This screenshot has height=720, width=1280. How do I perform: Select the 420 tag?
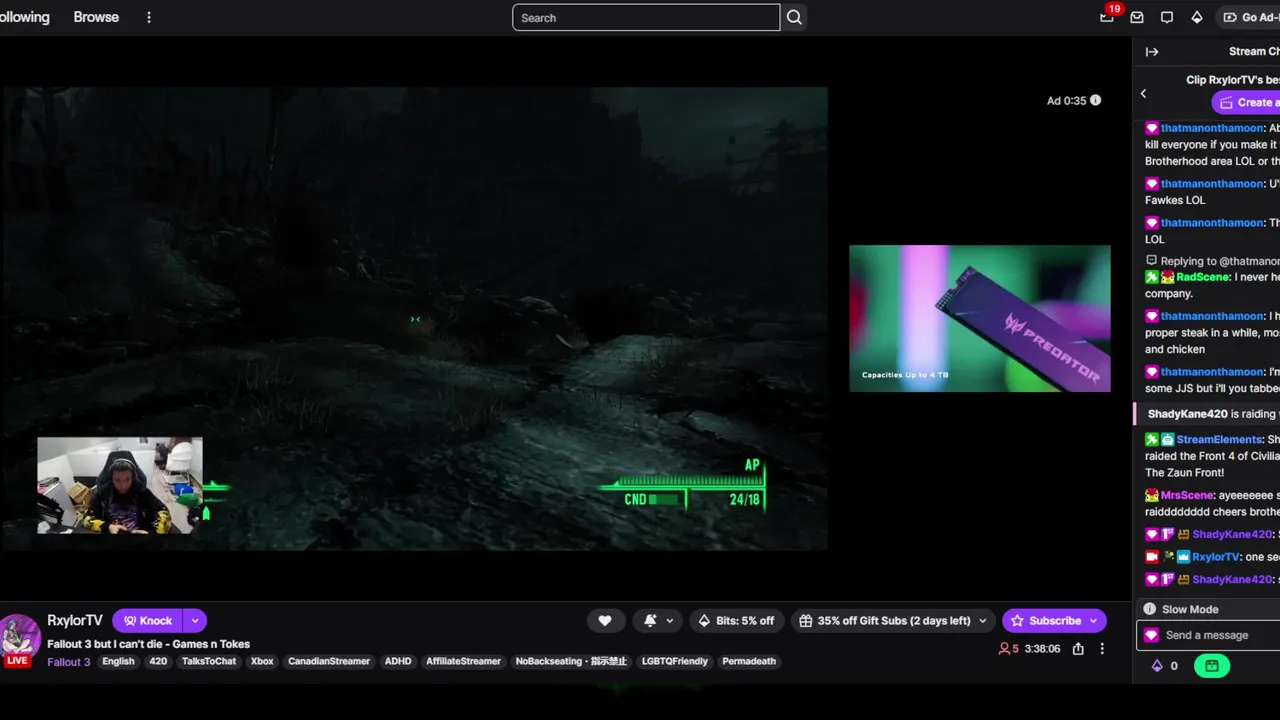point(158,661)
